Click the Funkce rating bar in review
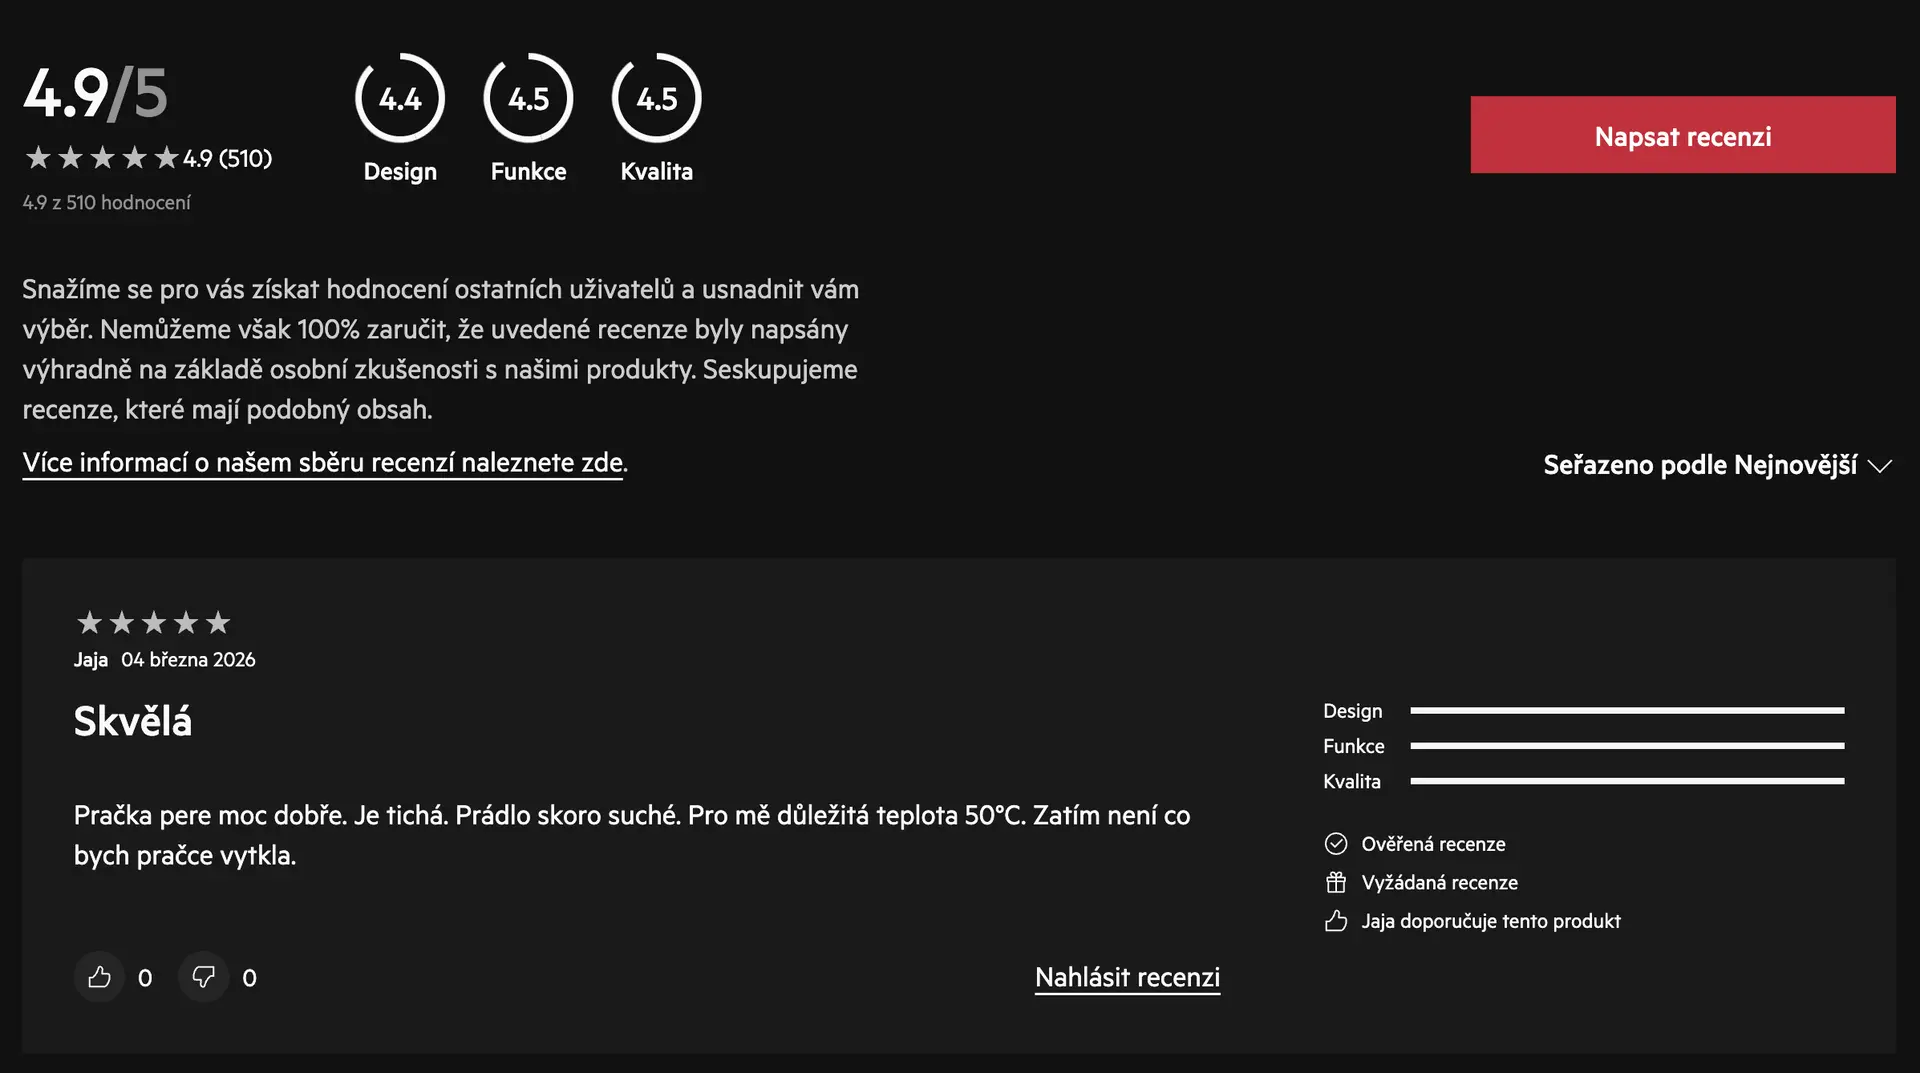Screen dimensions: 1920x1073 pyautogui.click(x=1626, y=746)
